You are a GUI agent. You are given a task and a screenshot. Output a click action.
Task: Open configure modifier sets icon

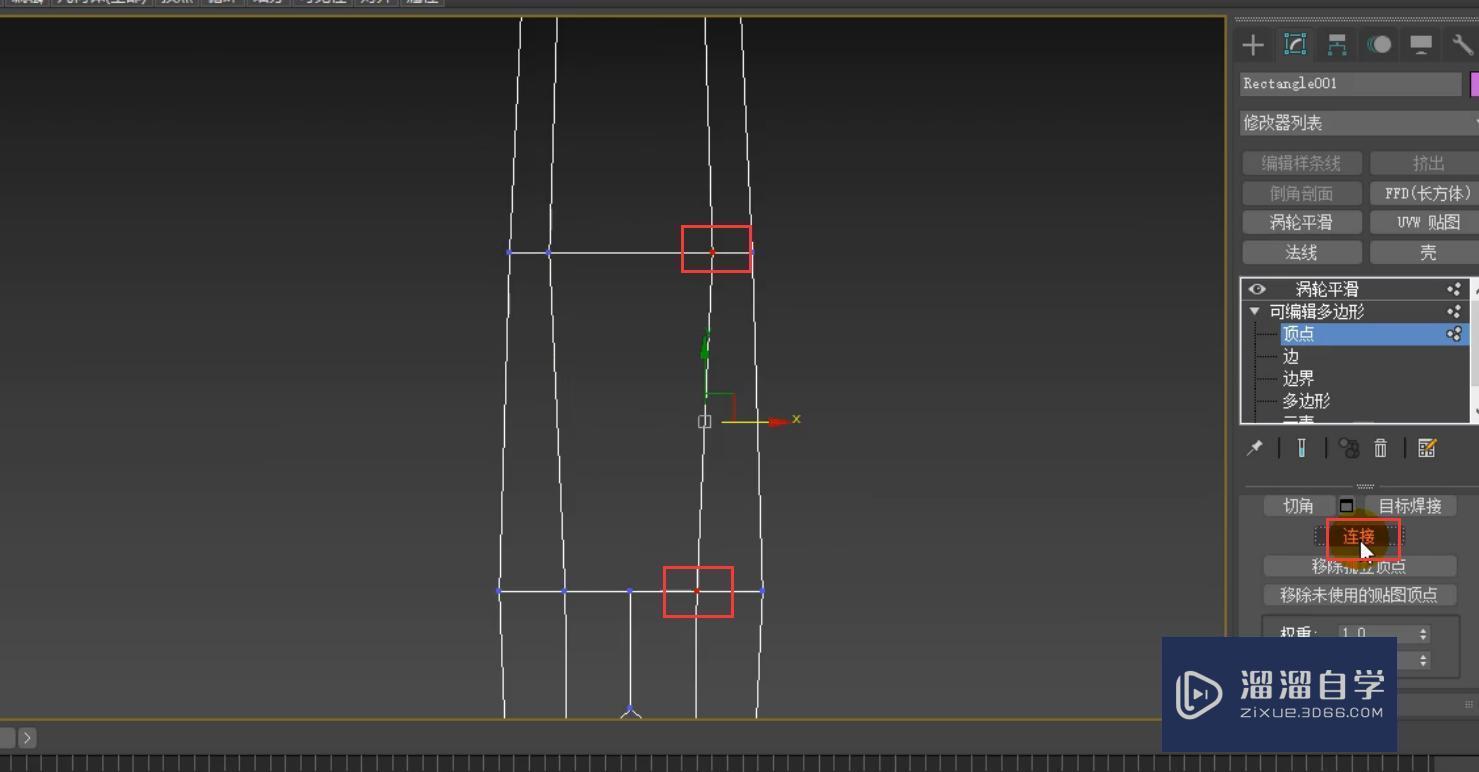click(1427, 448)
